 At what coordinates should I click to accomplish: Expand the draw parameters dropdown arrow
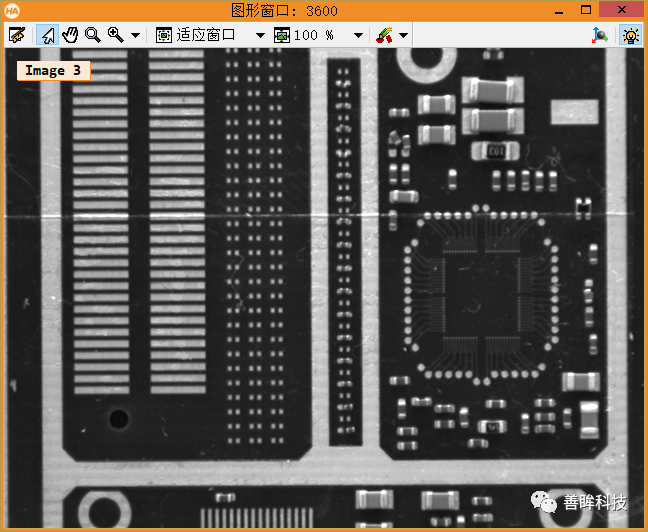[403, 36]
